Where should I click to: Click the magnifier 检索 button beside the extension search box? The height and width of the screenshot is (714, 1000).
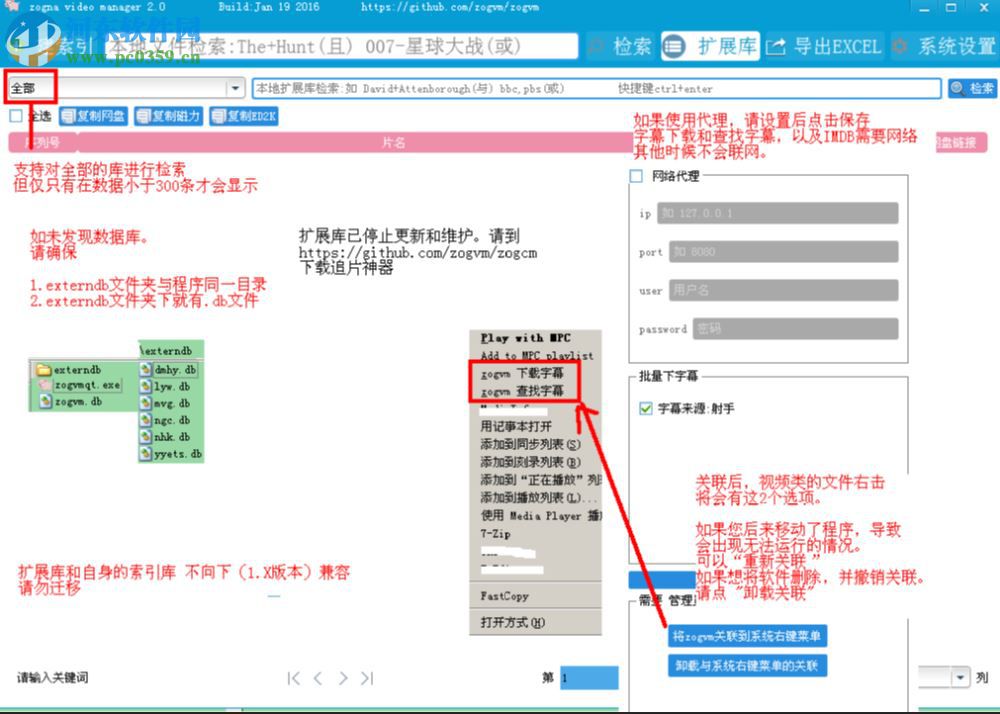tap(972, 88)
